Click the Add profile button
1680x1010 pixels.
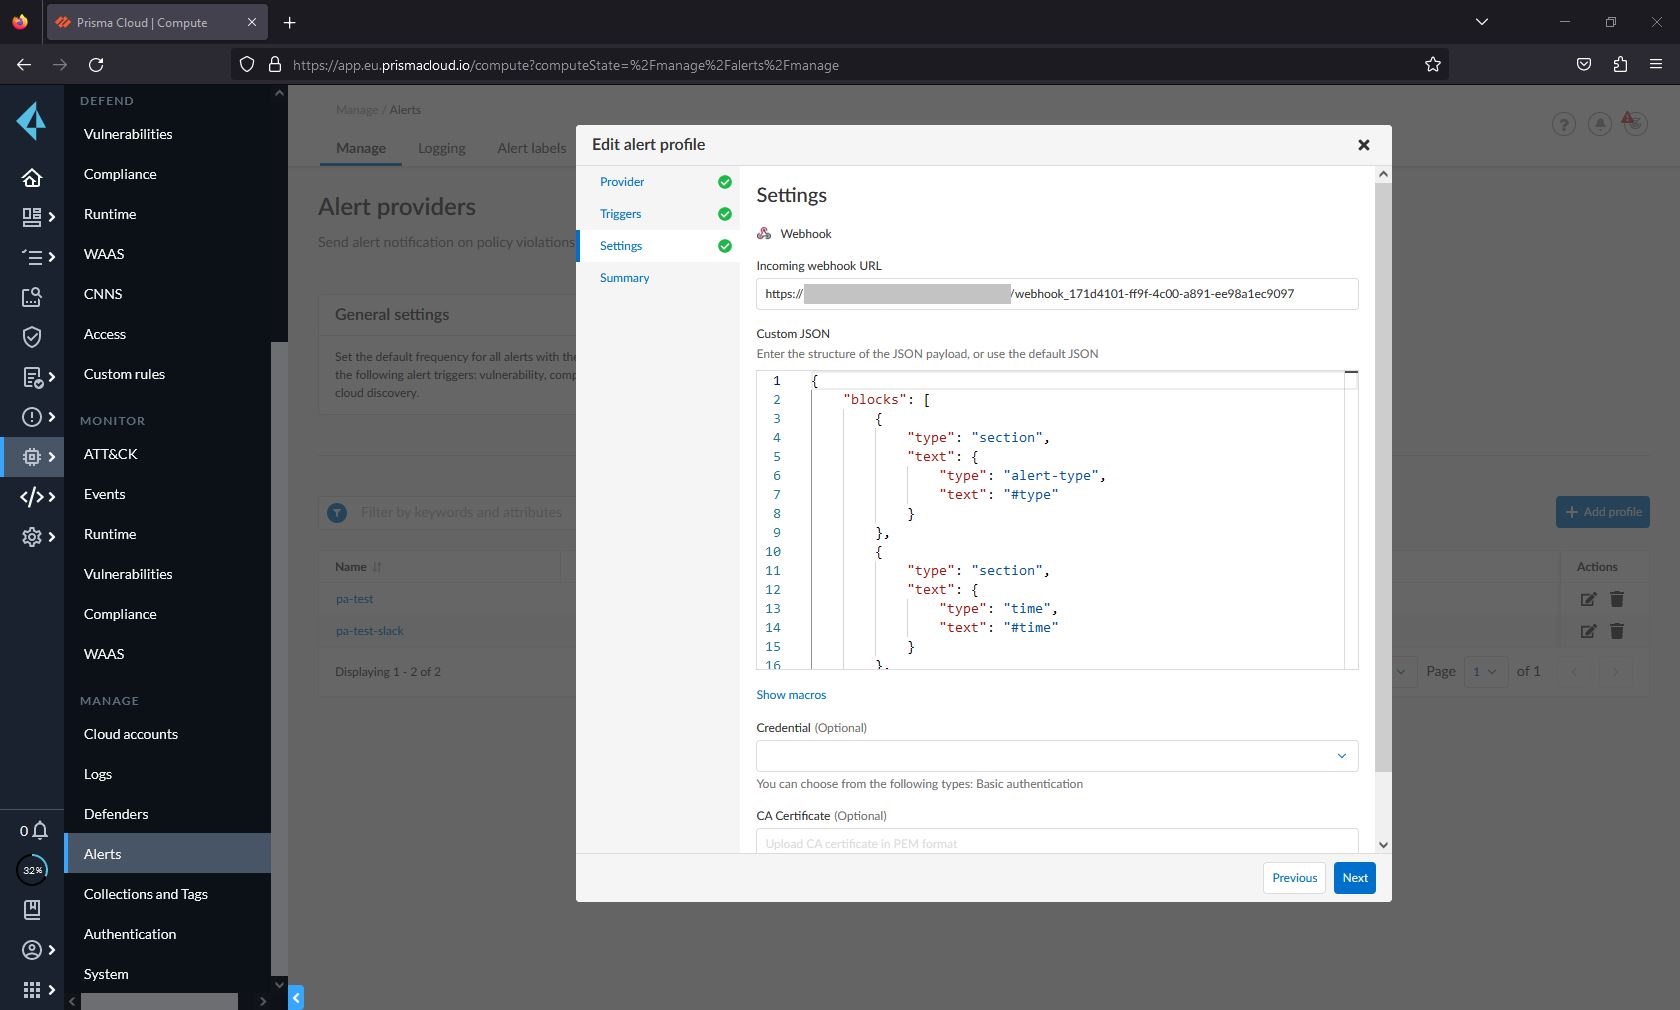1603,512
